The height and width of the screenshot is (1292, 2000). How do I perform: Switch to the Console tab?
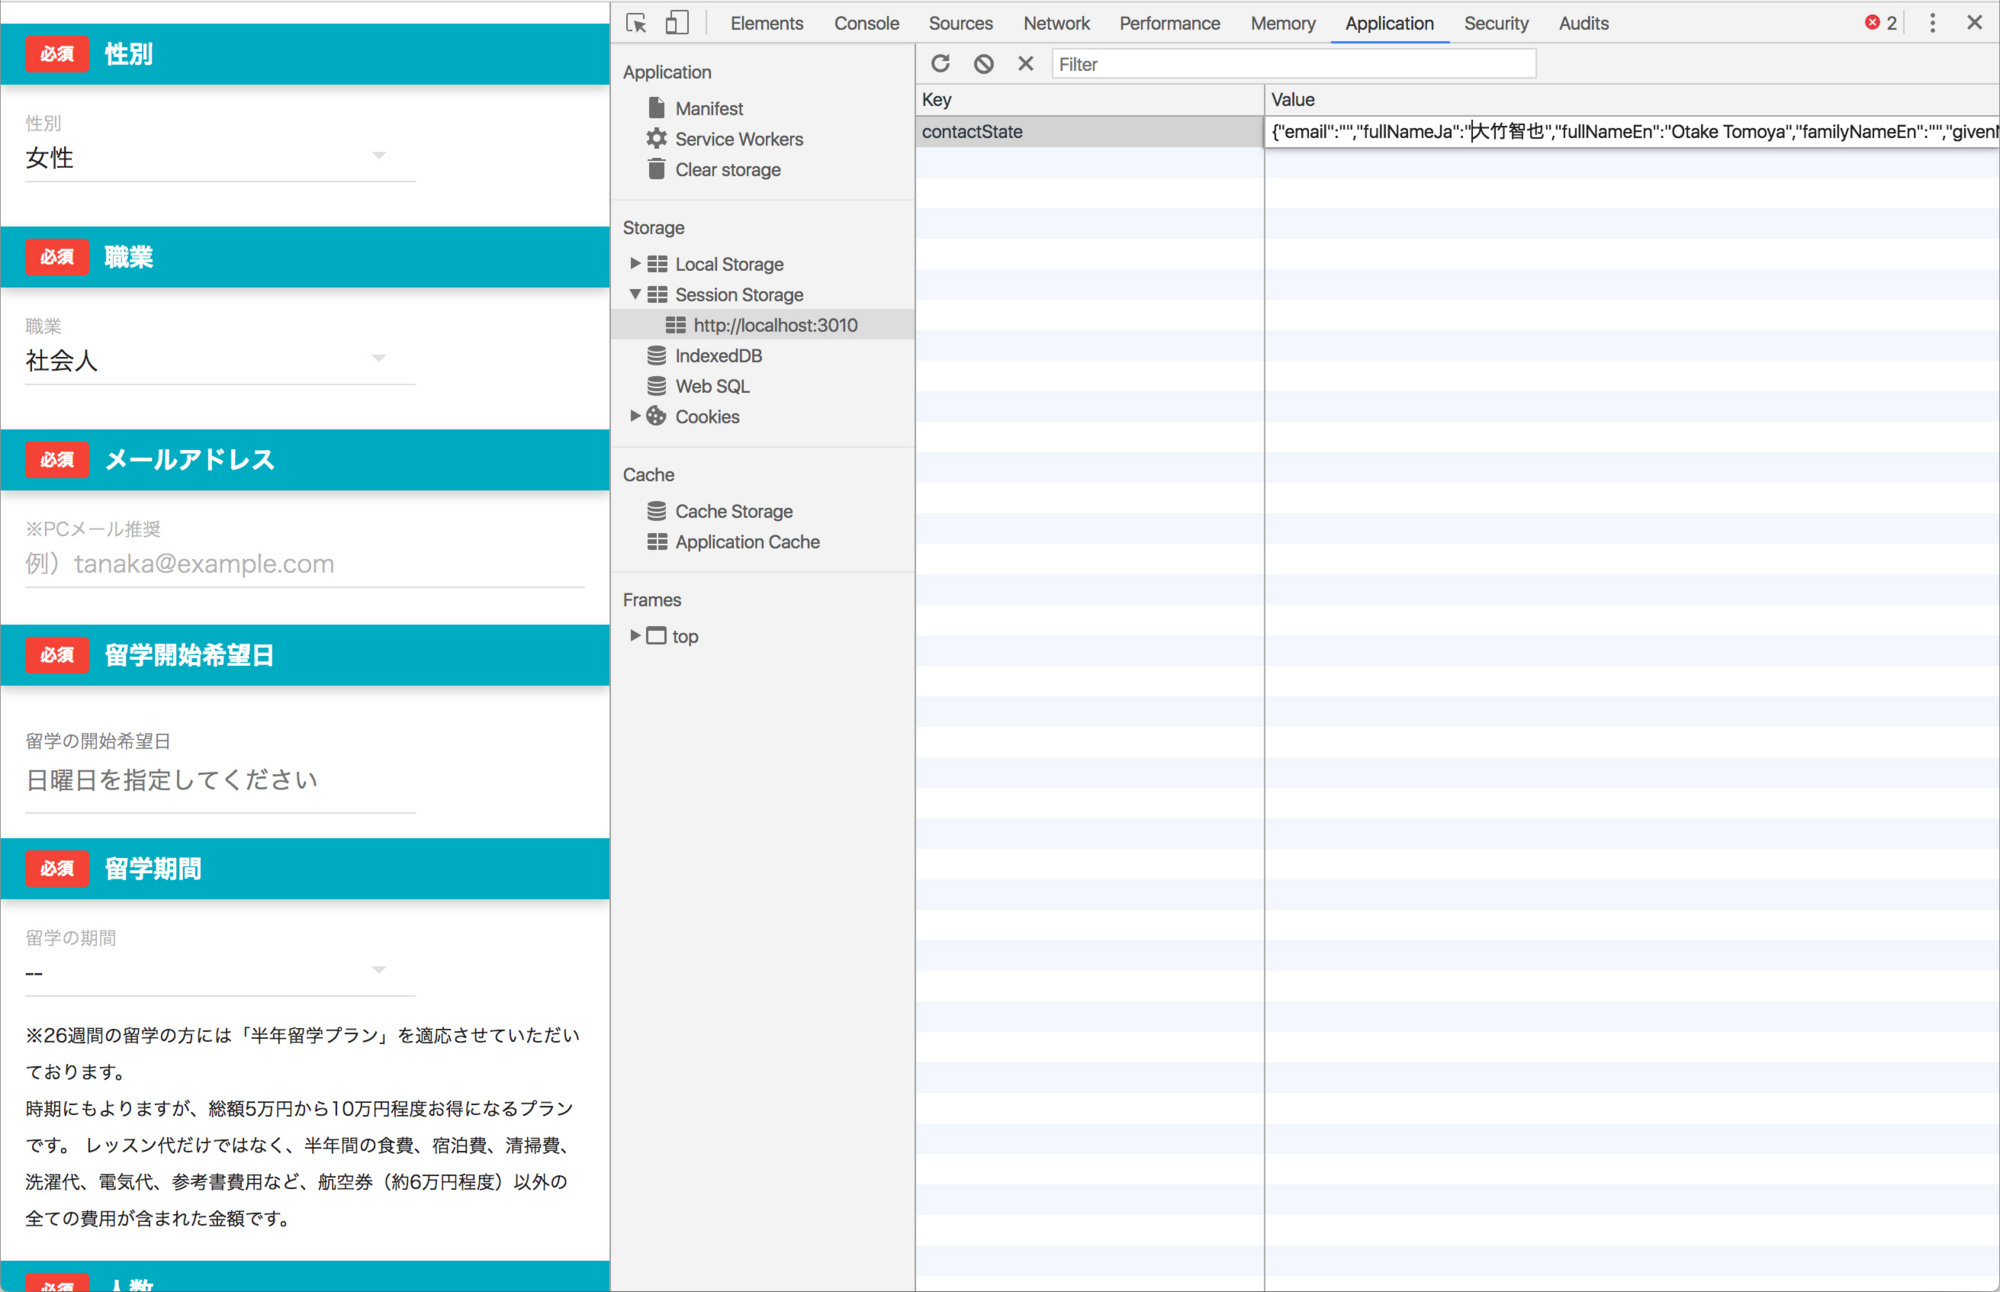click(x=866, y=23)
